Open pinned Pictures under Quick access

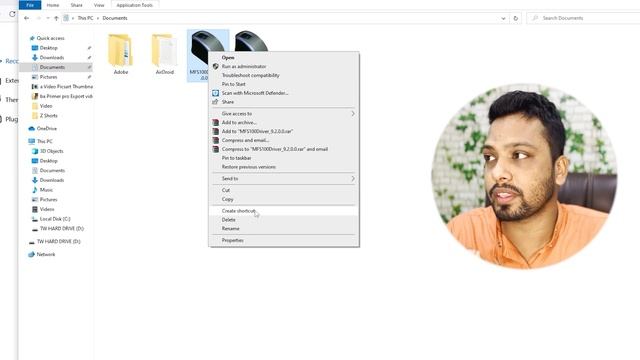point(48,77)
